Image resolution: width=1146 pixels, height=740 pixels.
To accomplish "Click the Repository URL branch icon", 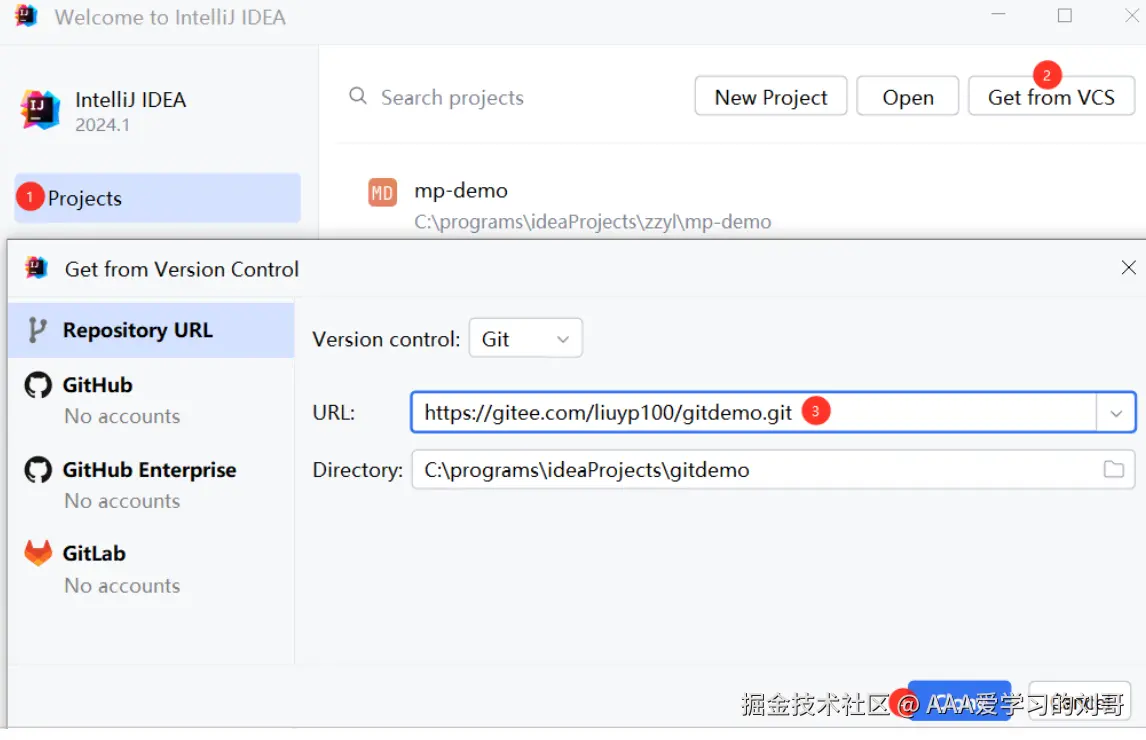I will tap(37, 331).
